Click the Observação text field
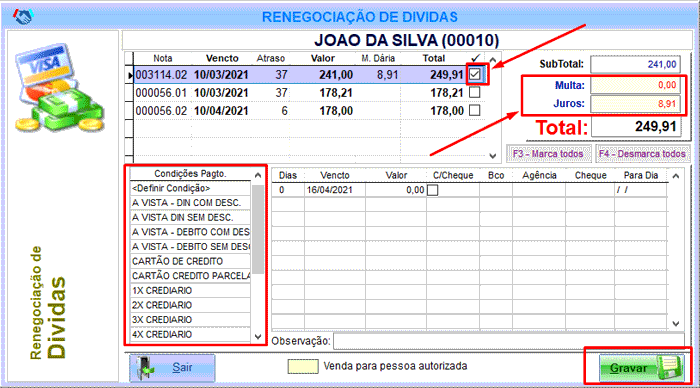This screenshot has width=700, height=388. (508, 341)
